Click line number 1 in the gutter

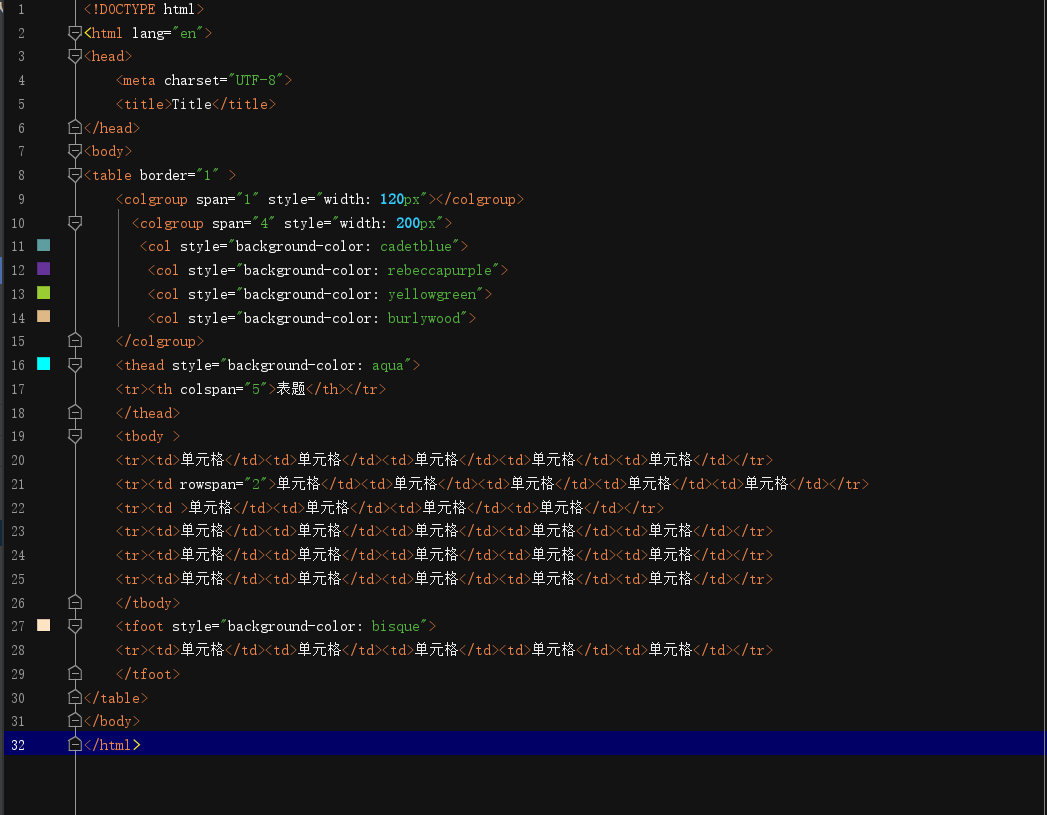(21, 9)
